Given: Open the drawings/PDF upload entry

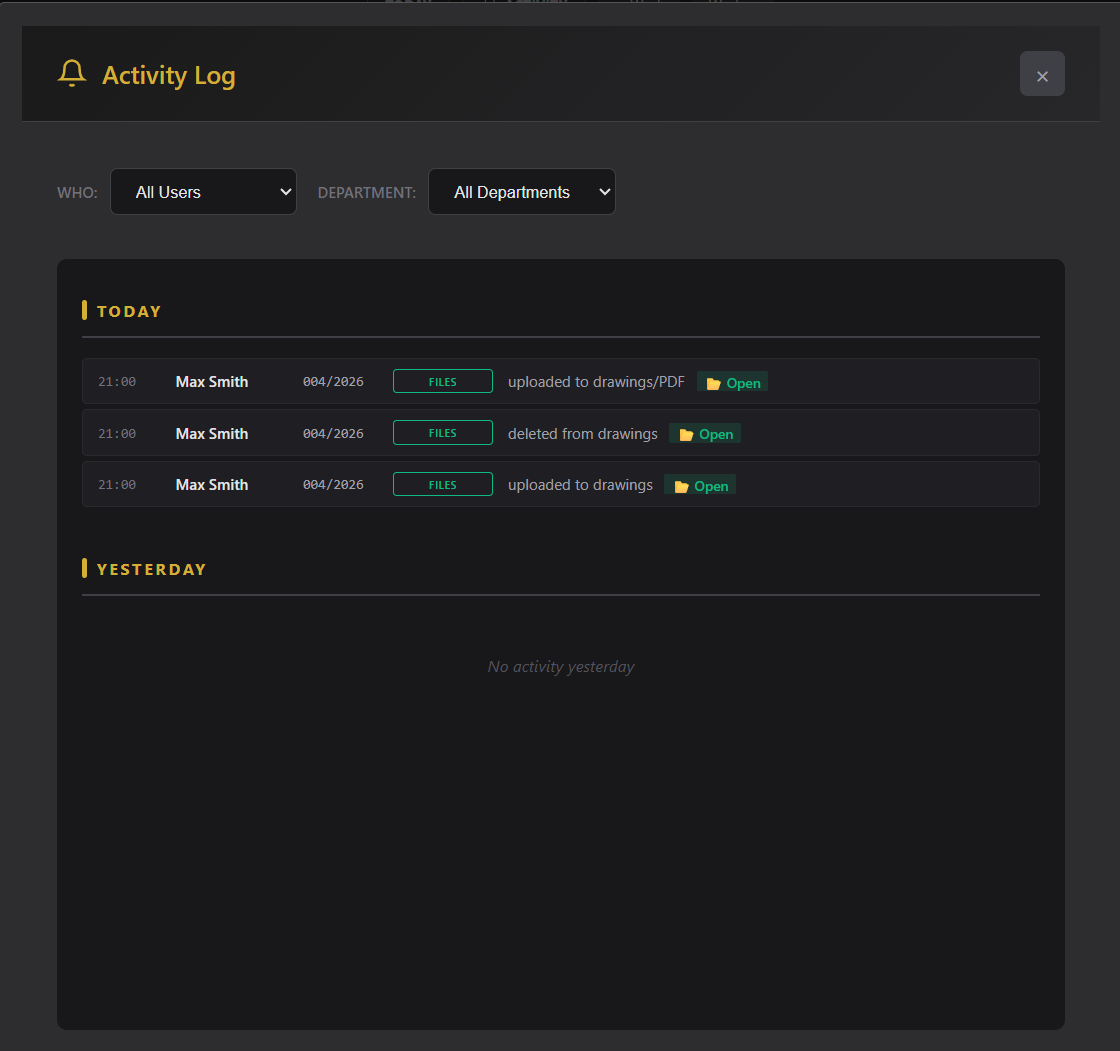Looking at the screenshot, I should pyautogui.click(x=732, y=382).
